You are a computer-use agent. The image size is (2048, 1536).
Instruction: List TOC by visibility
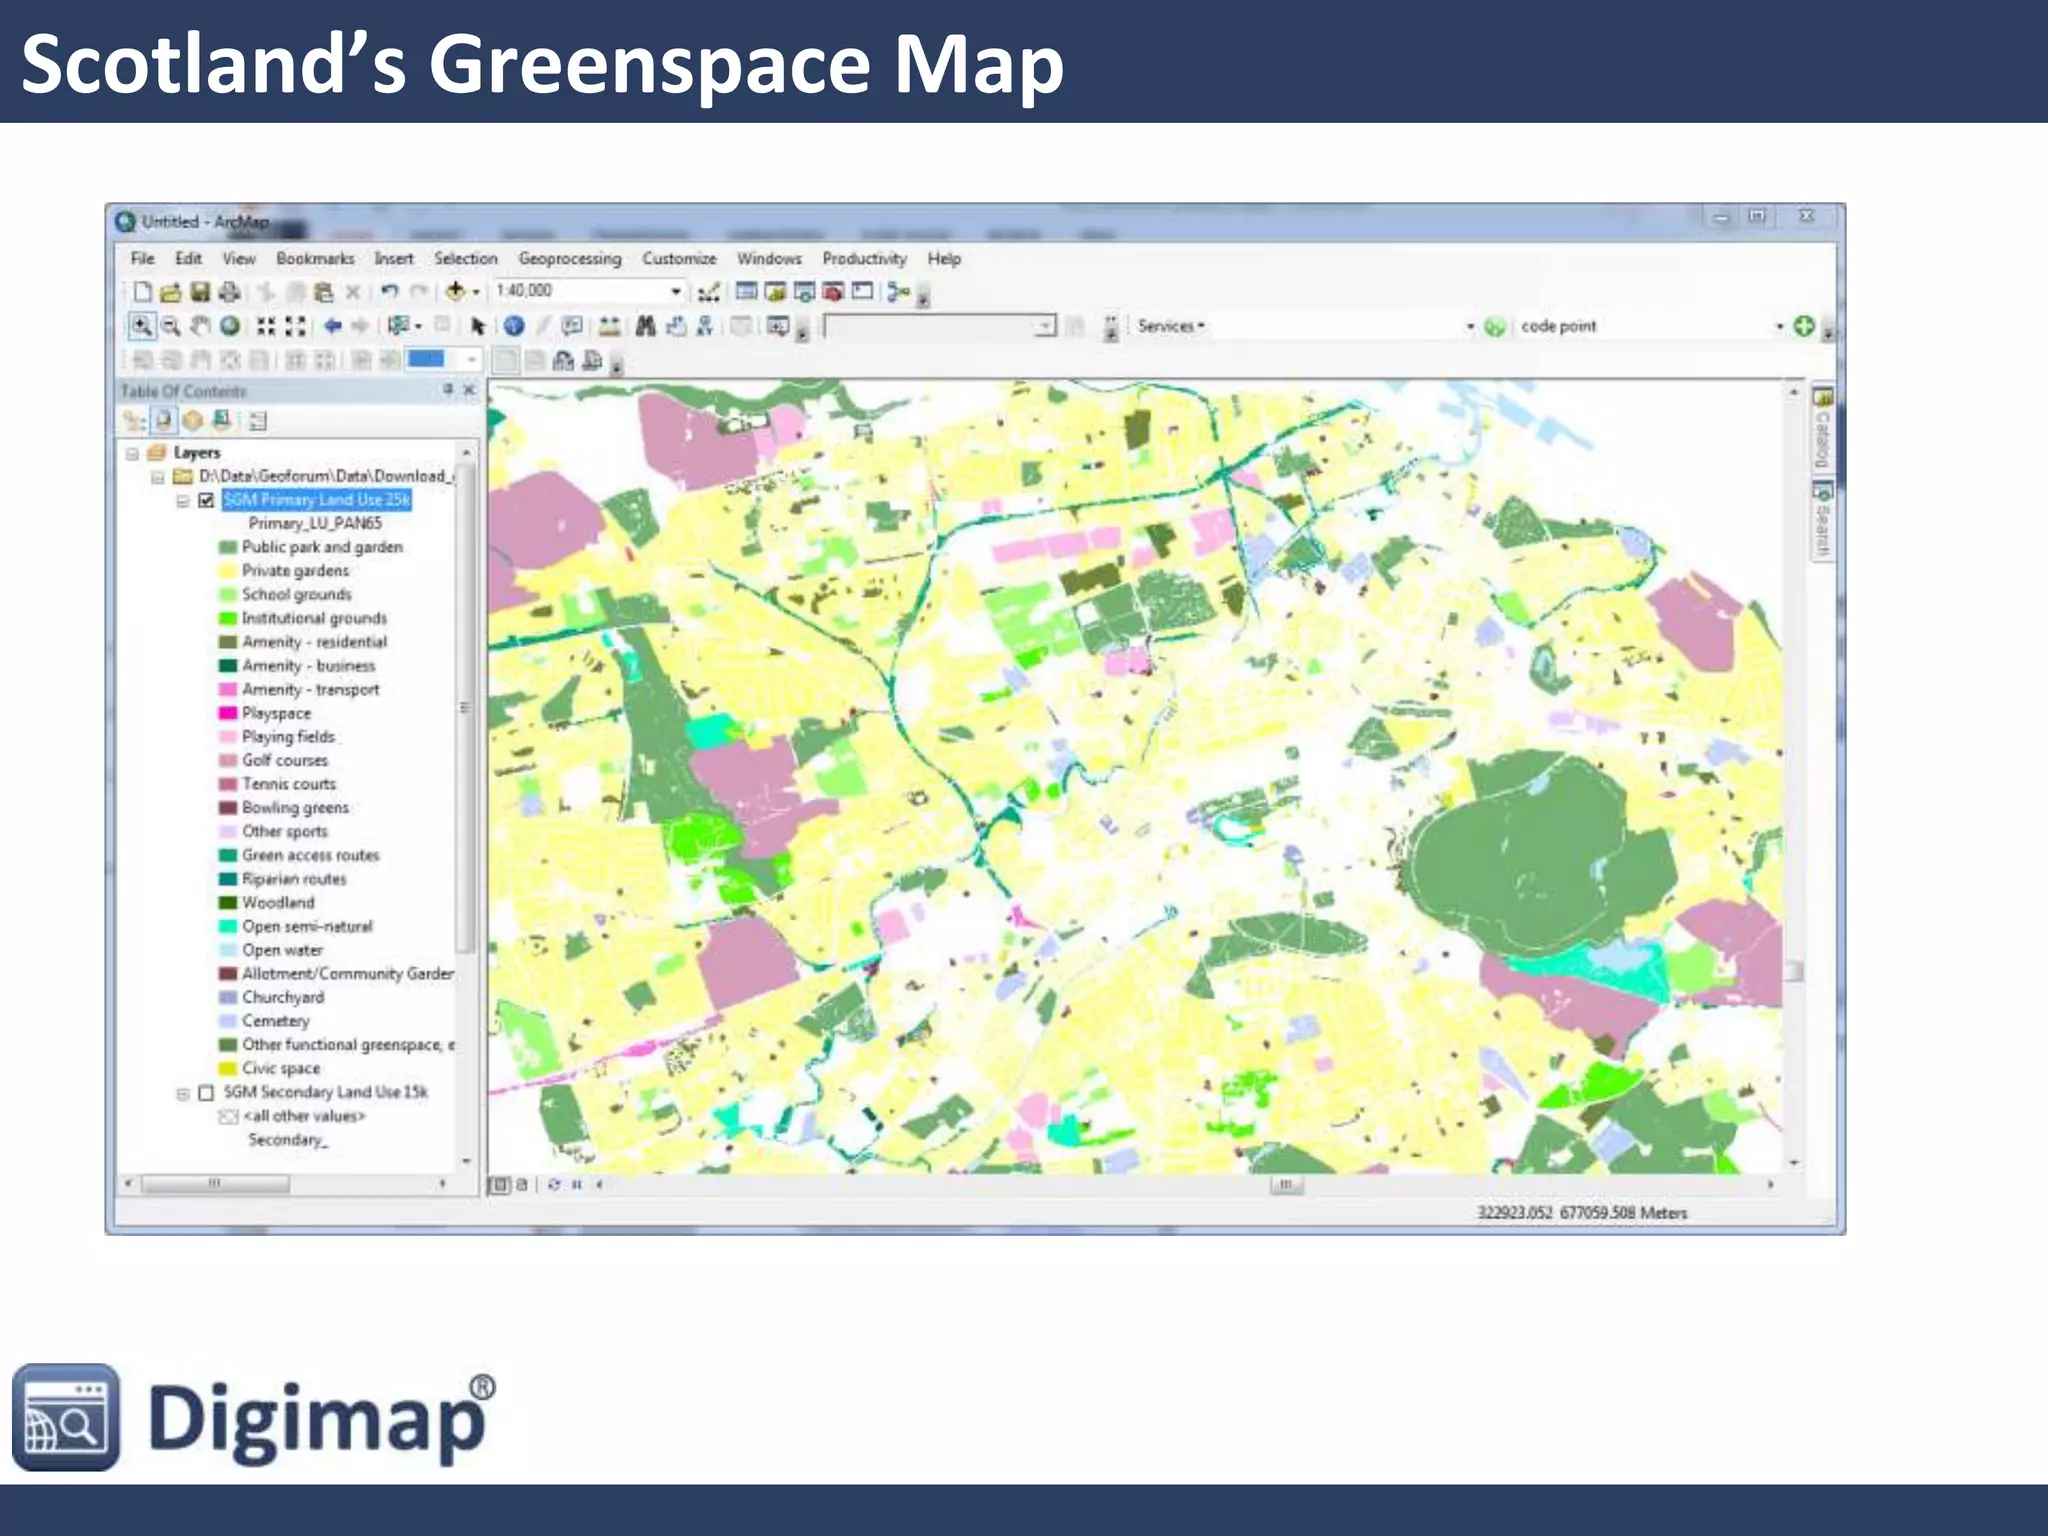pyautogui.click(x=192, y=421)
